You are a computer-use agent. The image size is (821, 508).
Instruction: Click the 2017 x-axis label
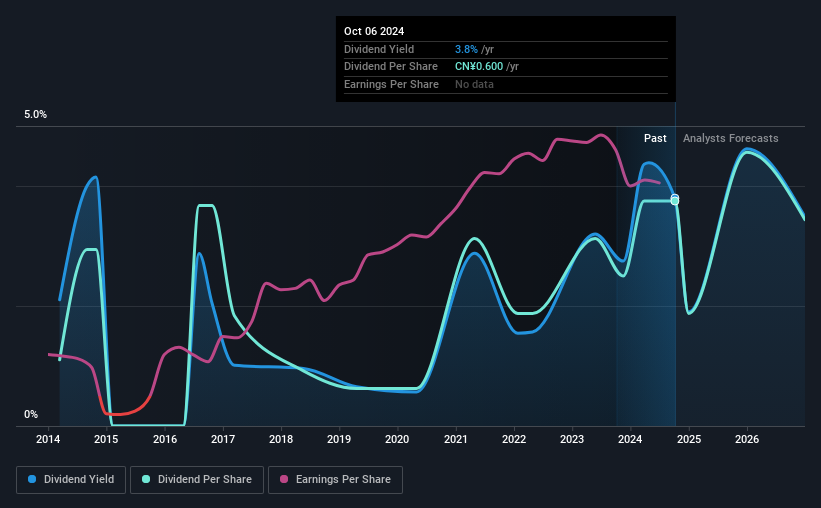[223, 439]
